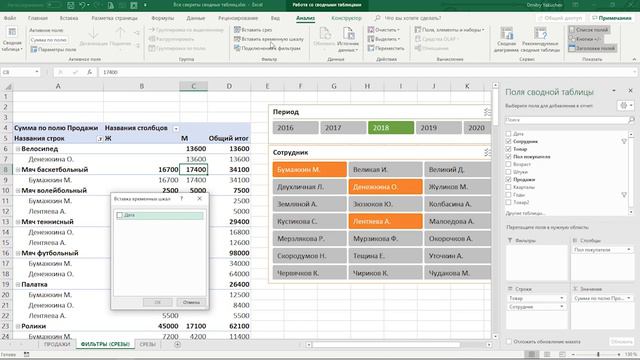The height and width of the screenshot is (360, 640).
Task: Click Вставить временную шкалу (Insert Timeline)
Action: tap(269, 39)
